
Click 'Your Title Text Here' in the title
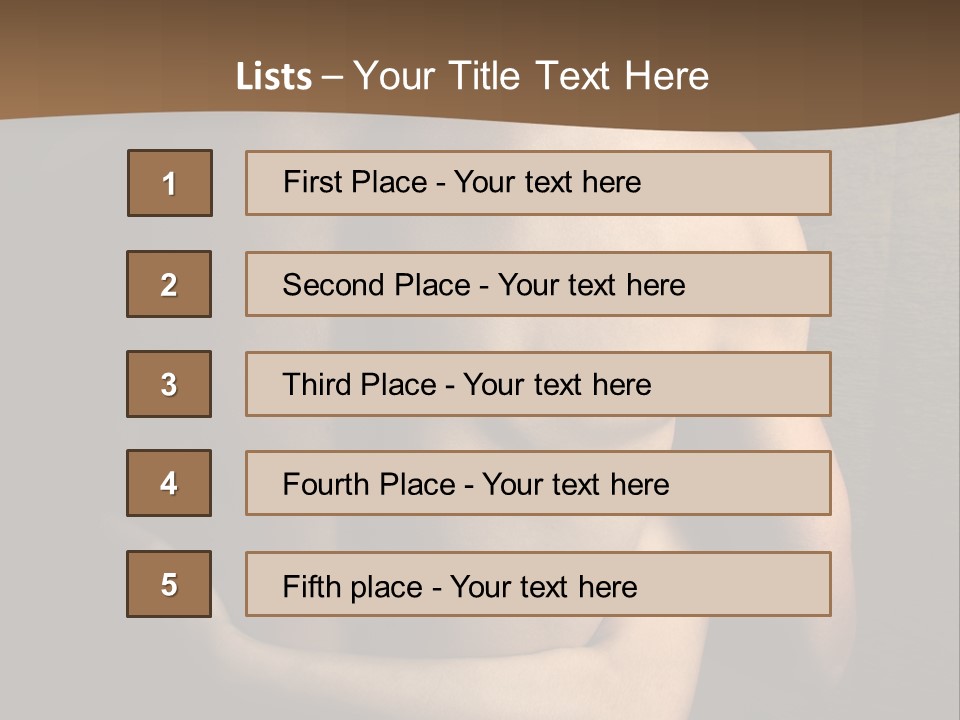click(x=531, y=76)
